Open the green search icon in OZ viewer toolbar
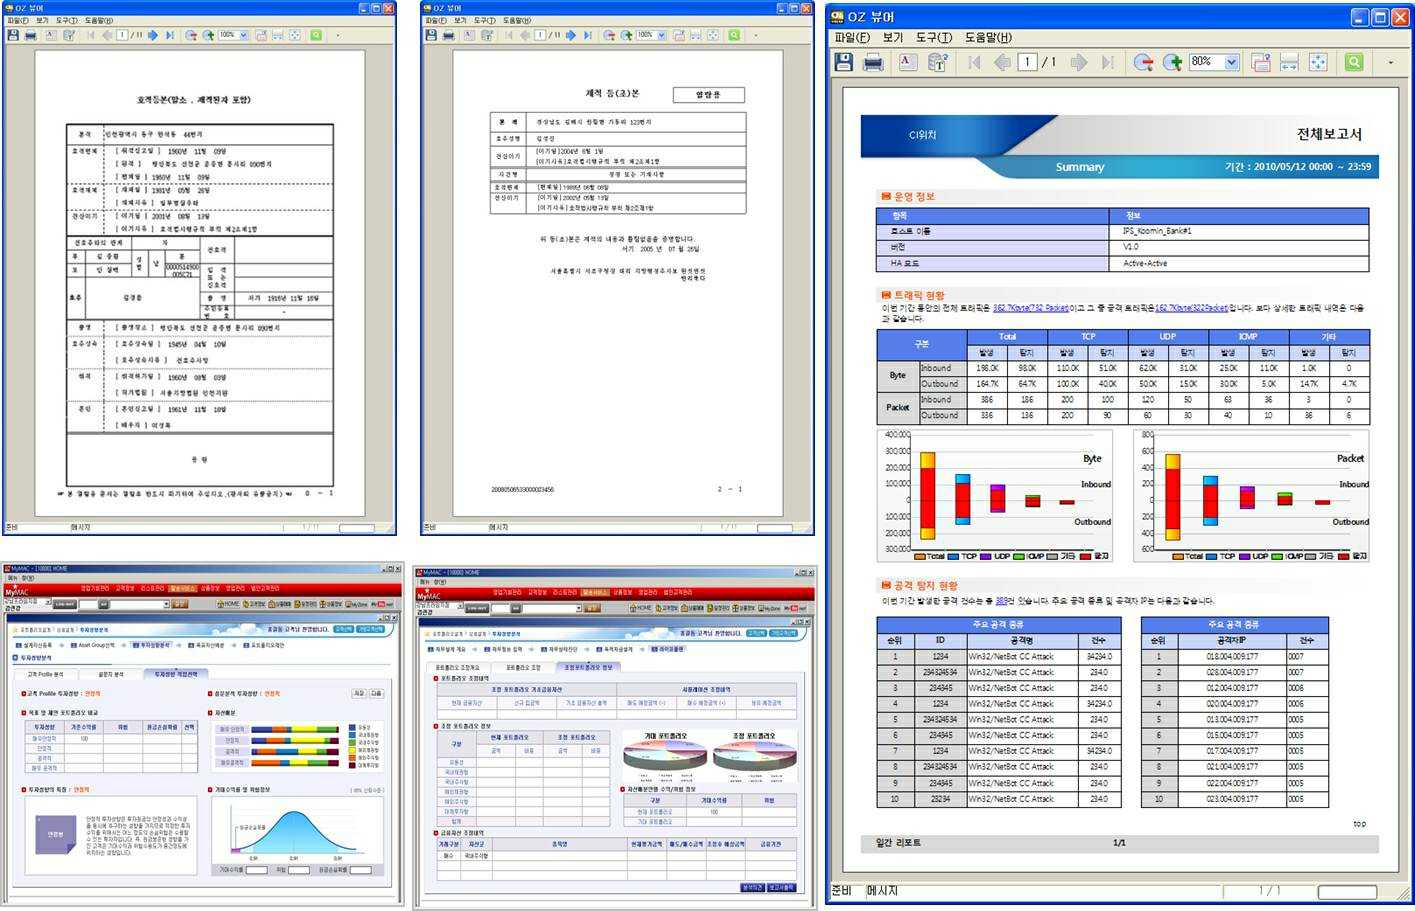Image resolution: width=1415 pixels, height=911 pixels. (1353, 62)
